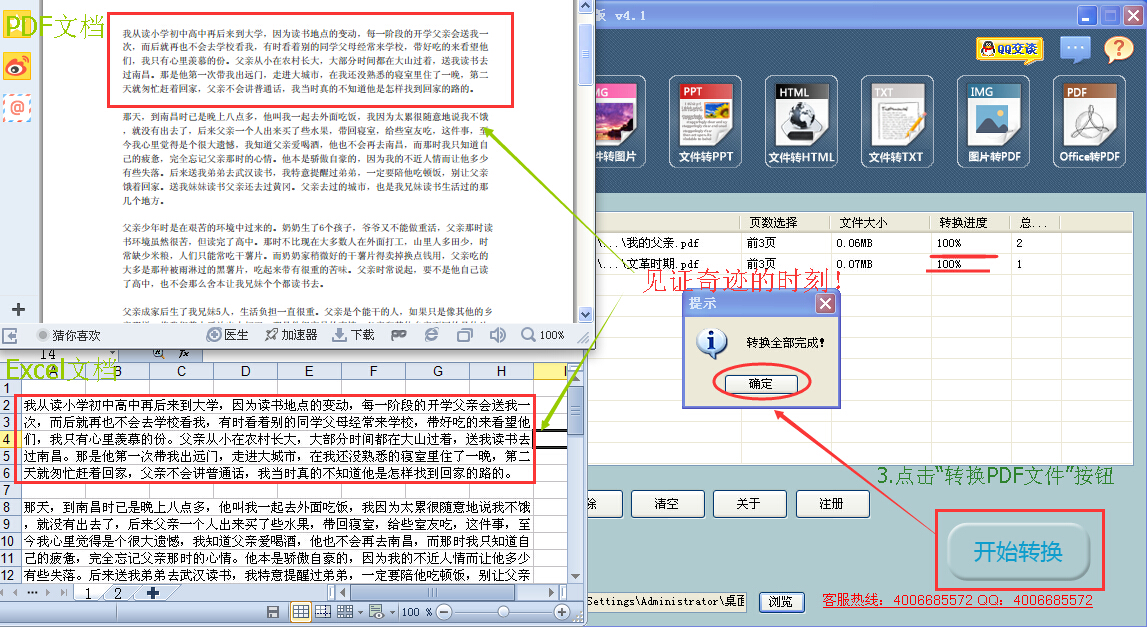The height and width of the screenshot is (627, 1147).
Task: Open the 100% page zoom control
Action: tap(543, 335)
